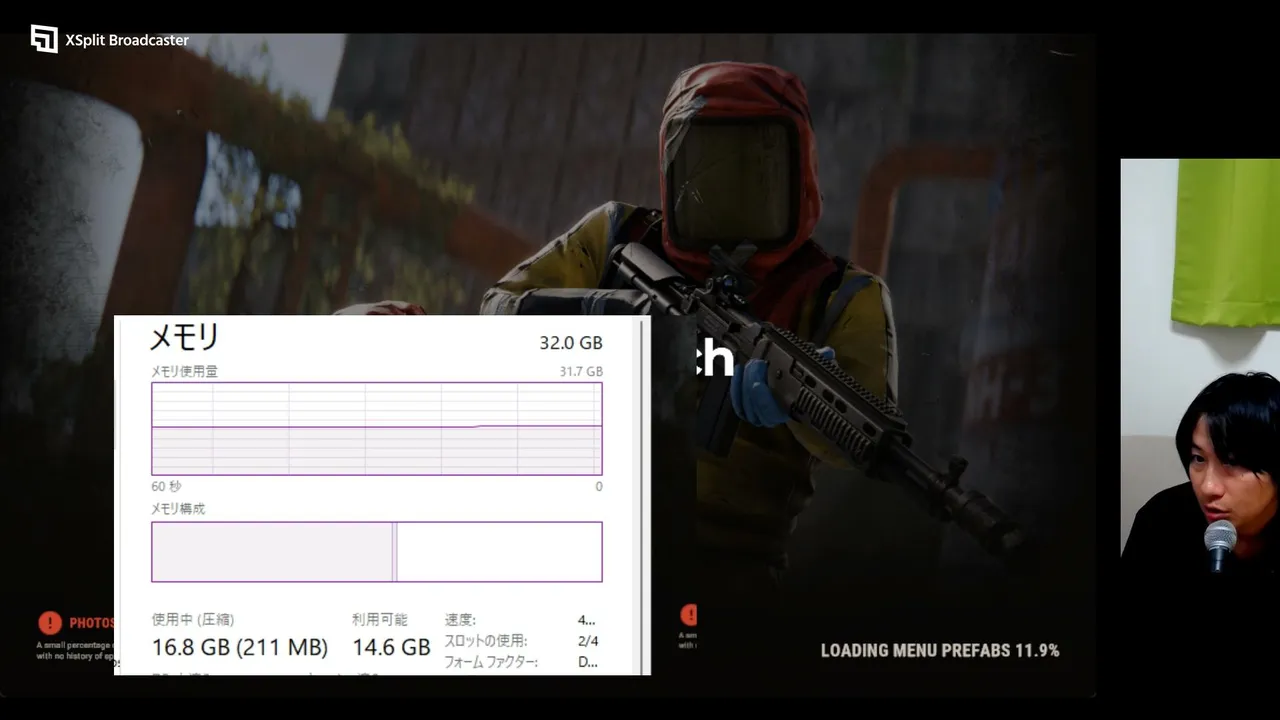
Task: Click the 速度: label
Action: [x=460, y=620]
